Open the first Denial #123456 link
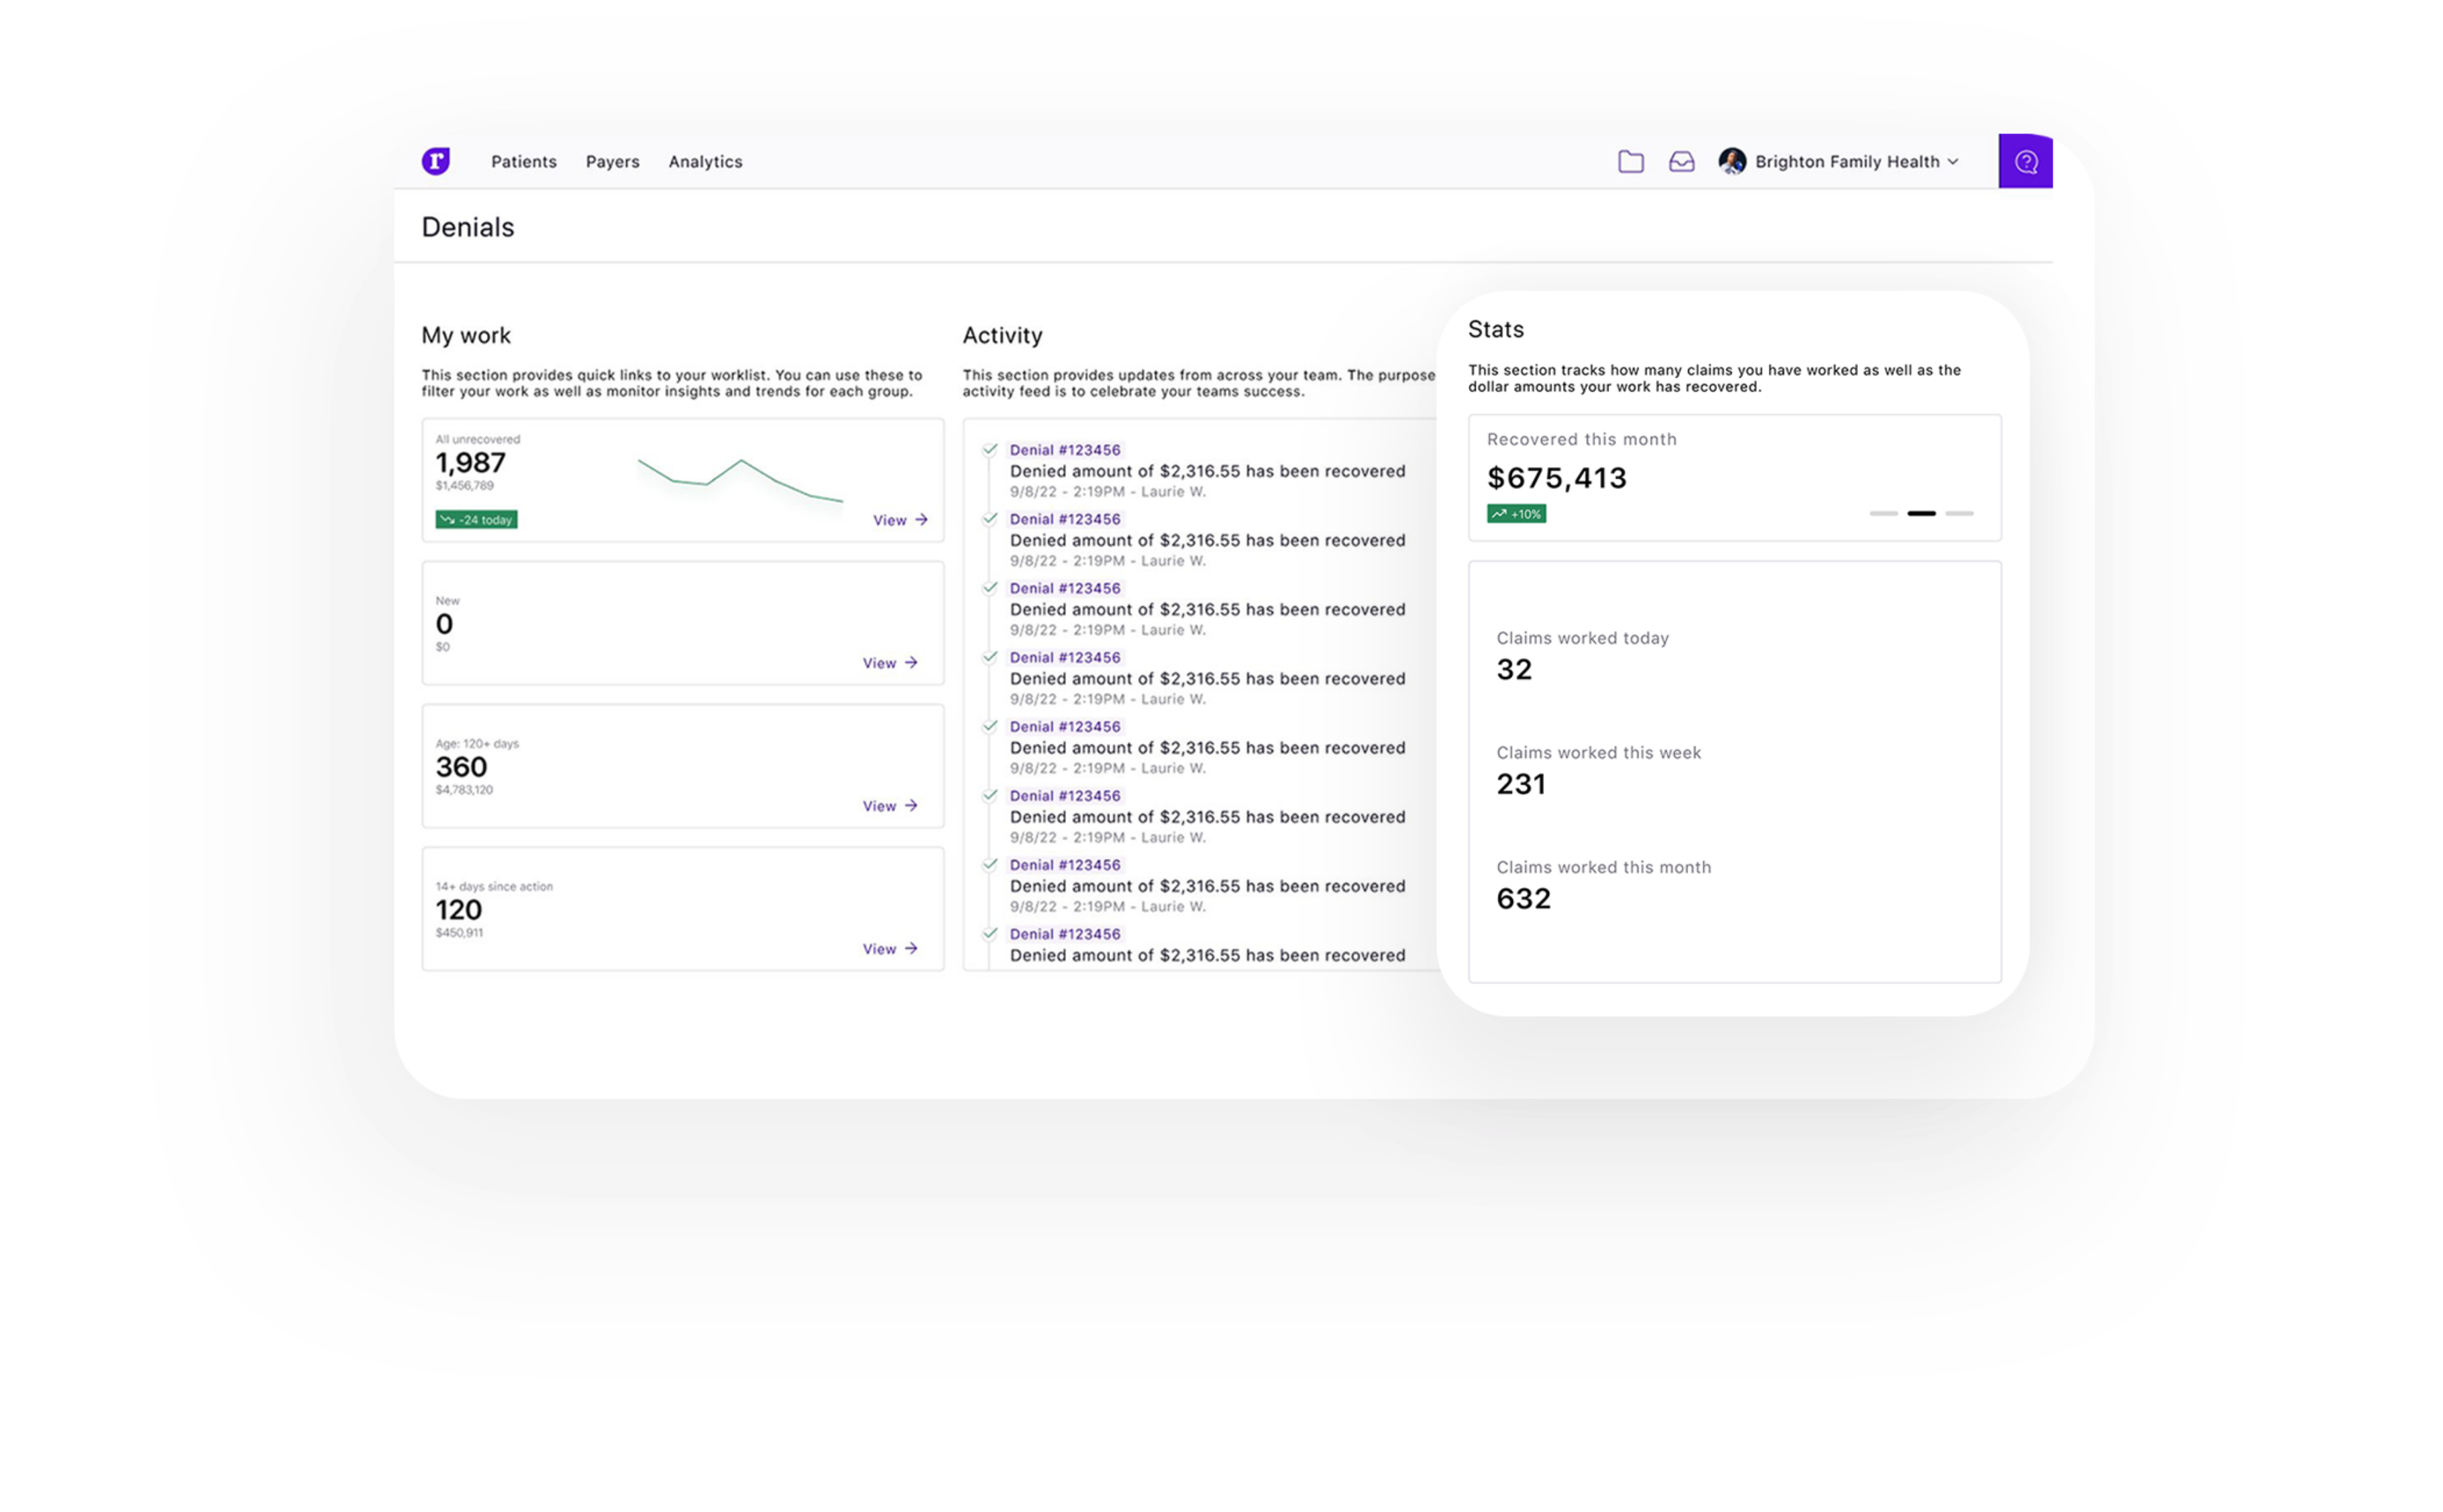 click(x=1064, y=449)
